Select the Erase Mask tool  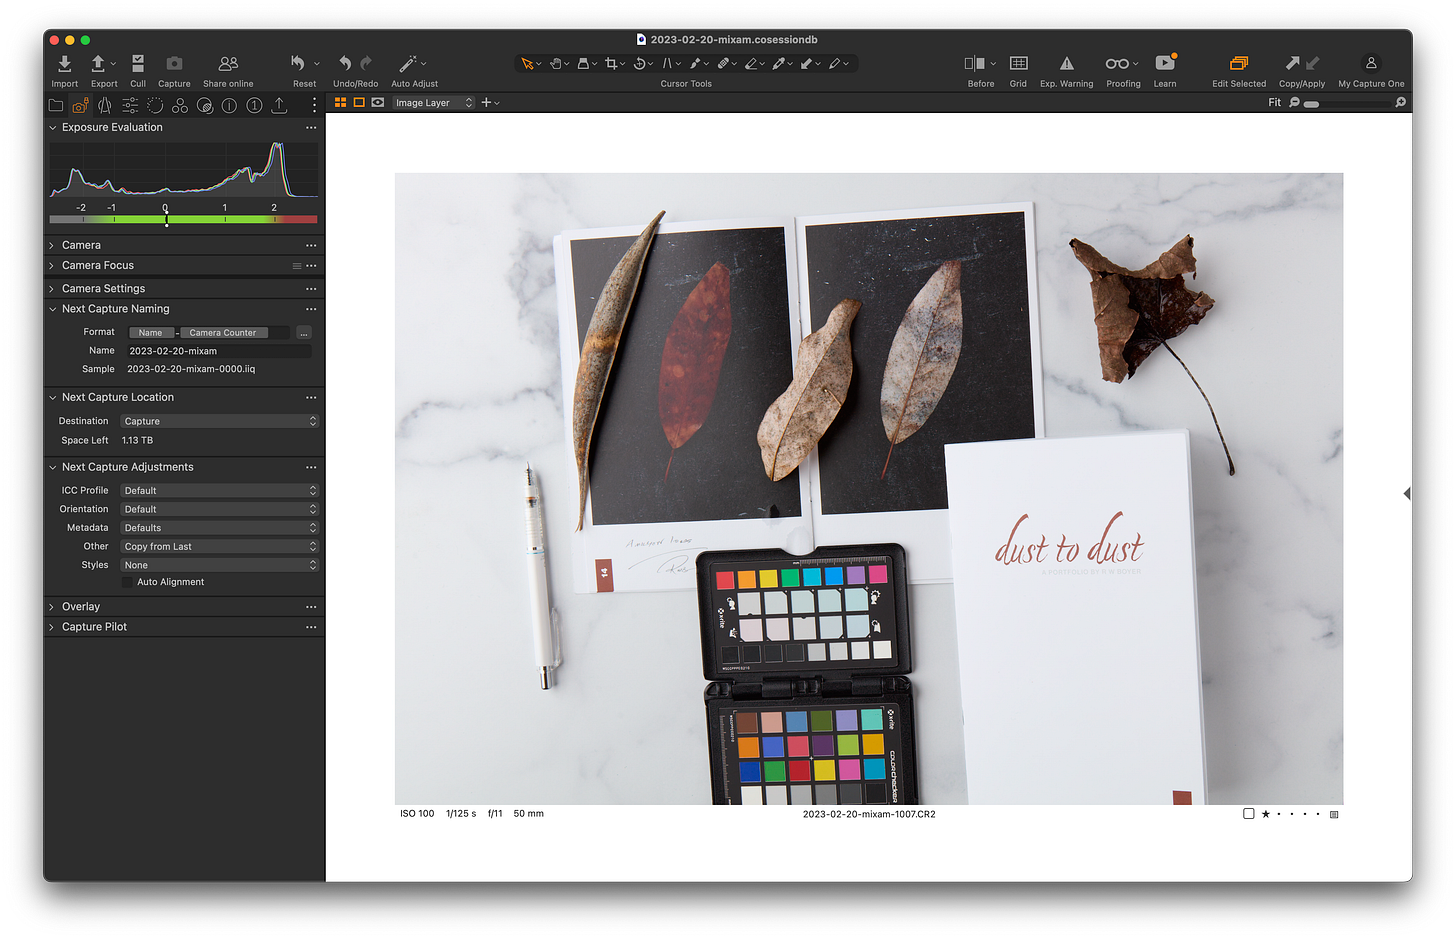coord(751,63)
